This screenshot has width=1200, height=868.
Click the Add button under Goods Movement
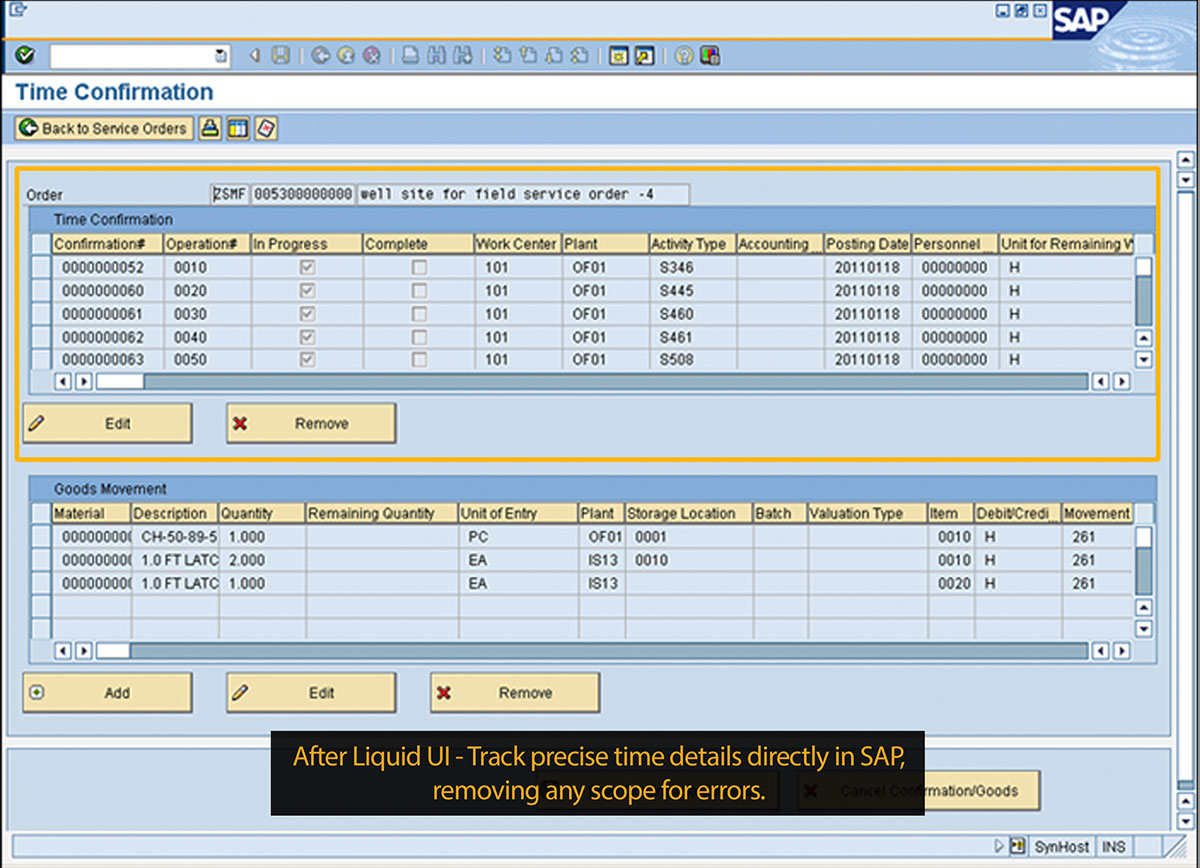[107, 692]
